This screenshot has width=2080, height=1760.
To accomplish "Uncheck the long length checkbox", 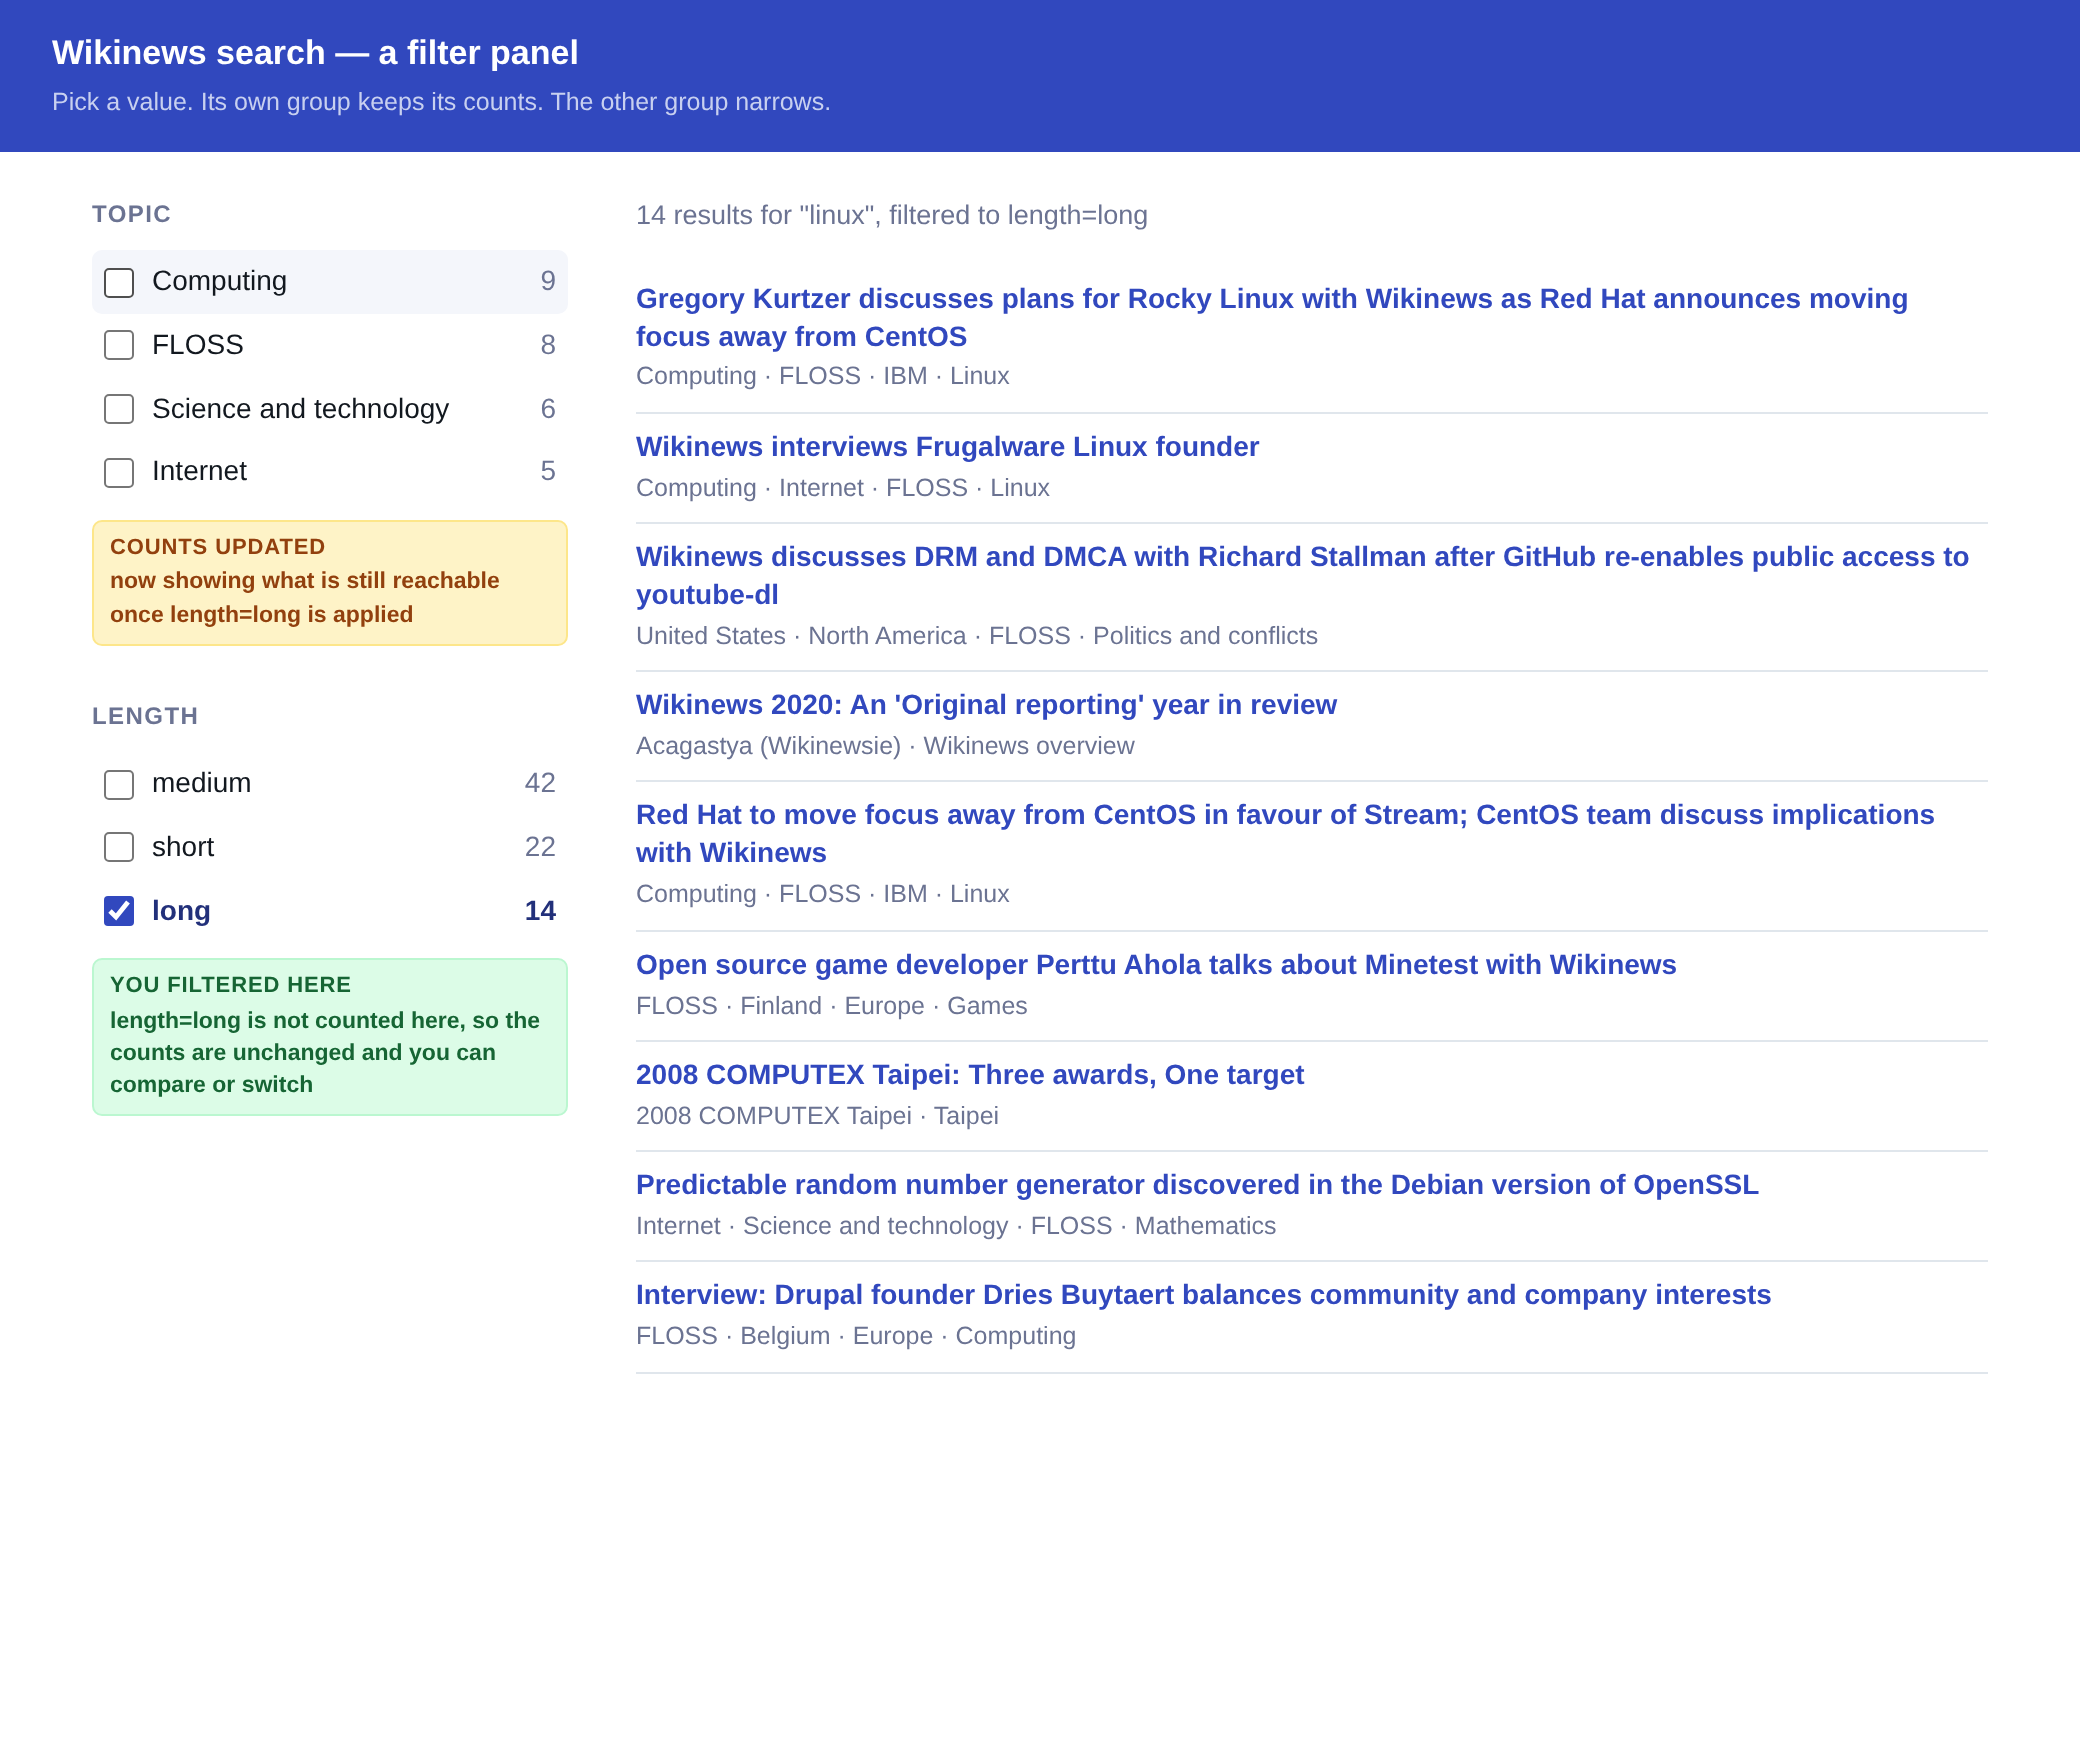I will 119,911.
